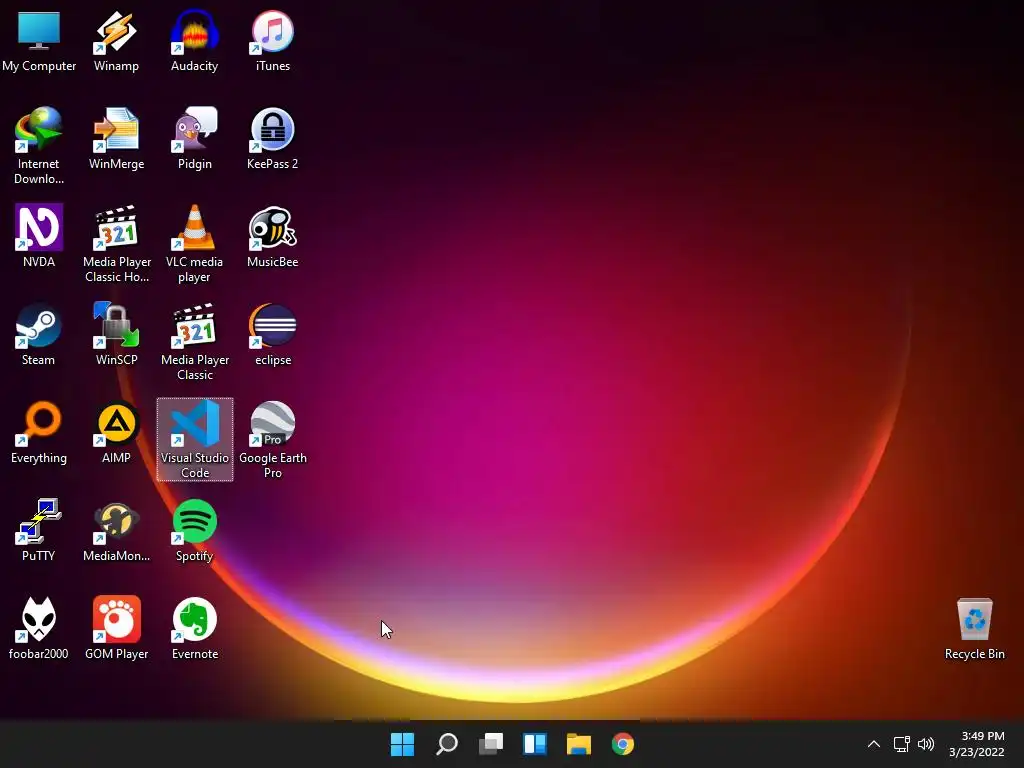Screen dimensions: 1024x768
Task: Open taskbar Search
Action: (447, 744)
